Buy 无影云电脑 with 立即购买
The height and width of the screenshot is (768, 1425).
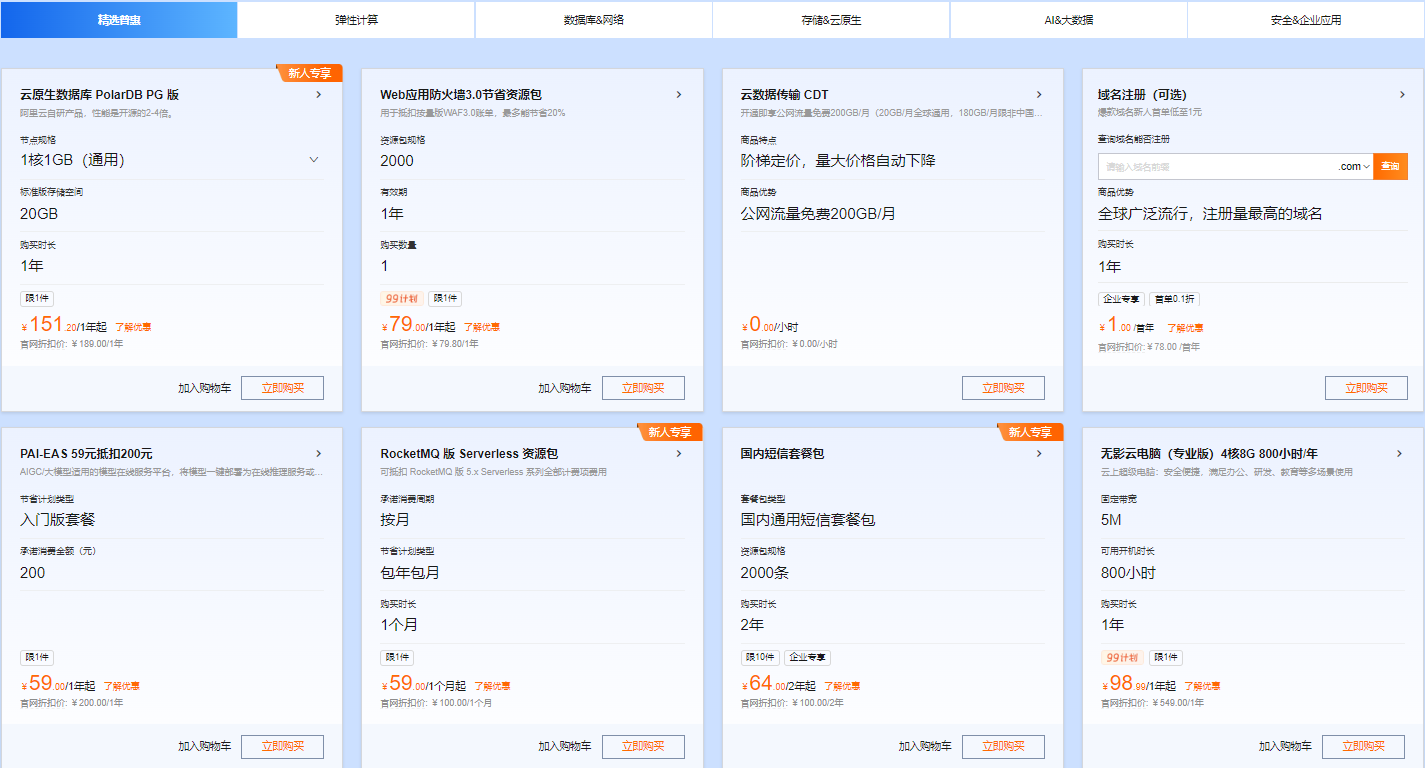[x=1363, y=746]
